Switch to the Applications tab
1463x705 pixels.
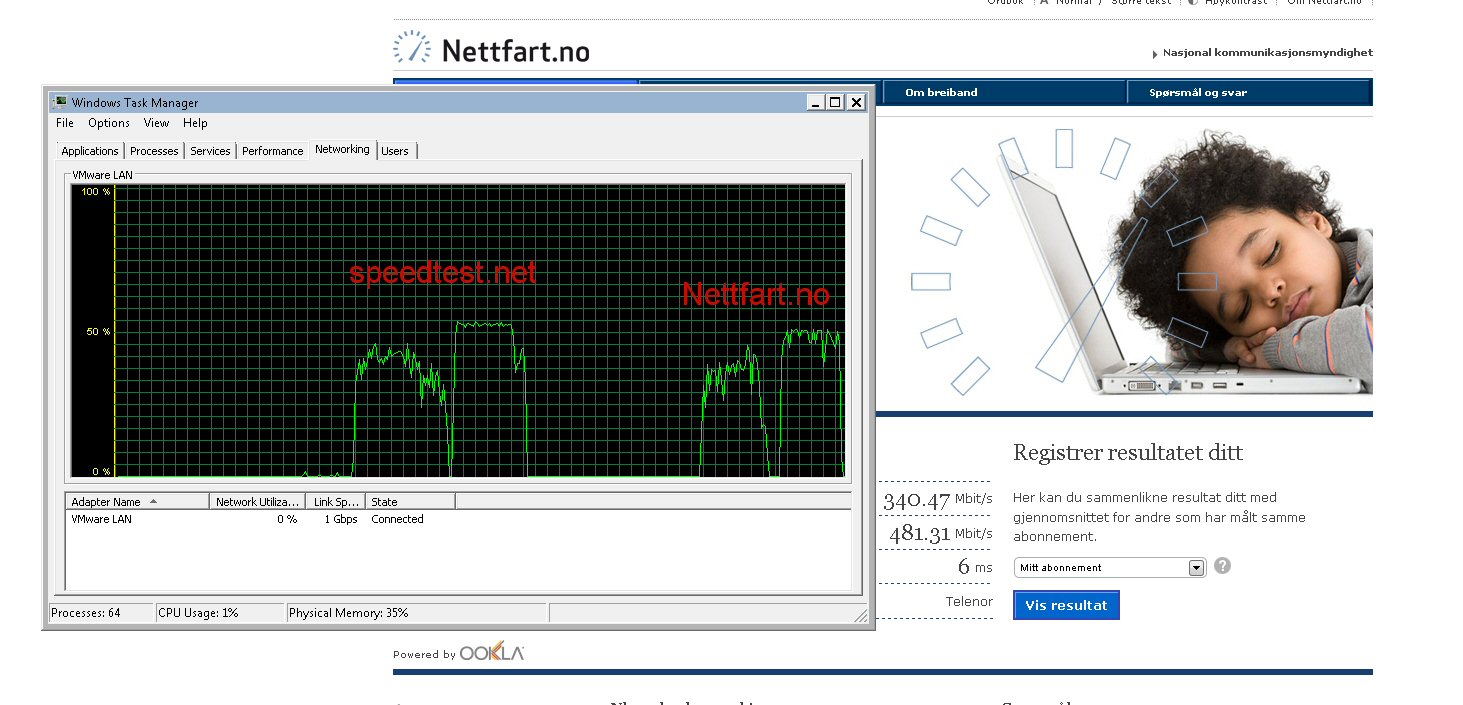pyautogui.click(x=90, y=151)
